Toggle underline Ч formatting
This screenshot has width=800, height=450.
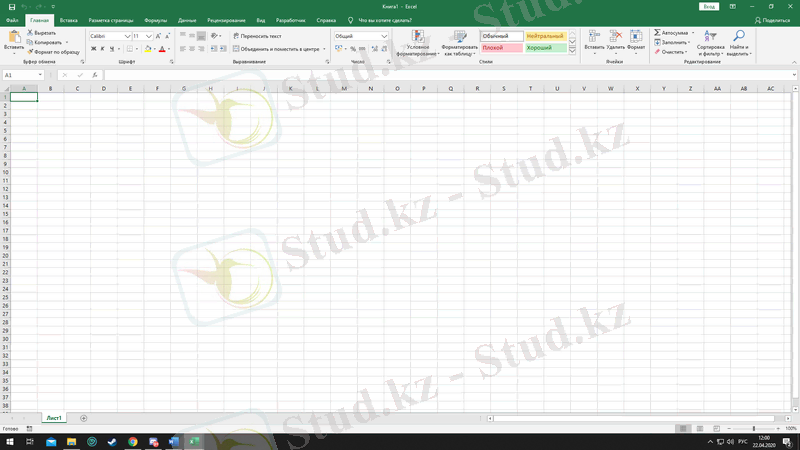(112, 49)
